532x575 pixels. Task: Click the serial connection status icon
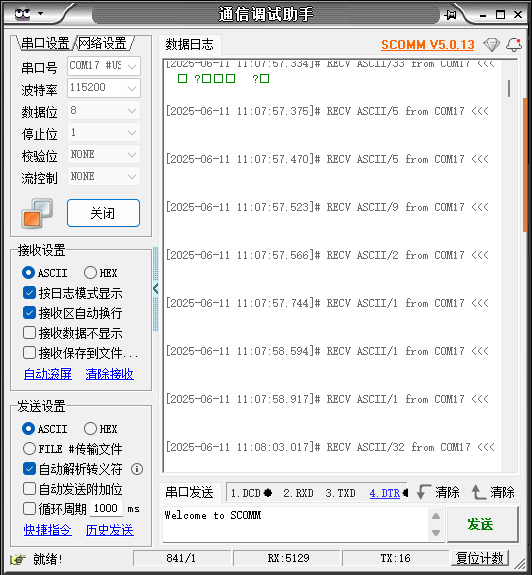point(37,213)
